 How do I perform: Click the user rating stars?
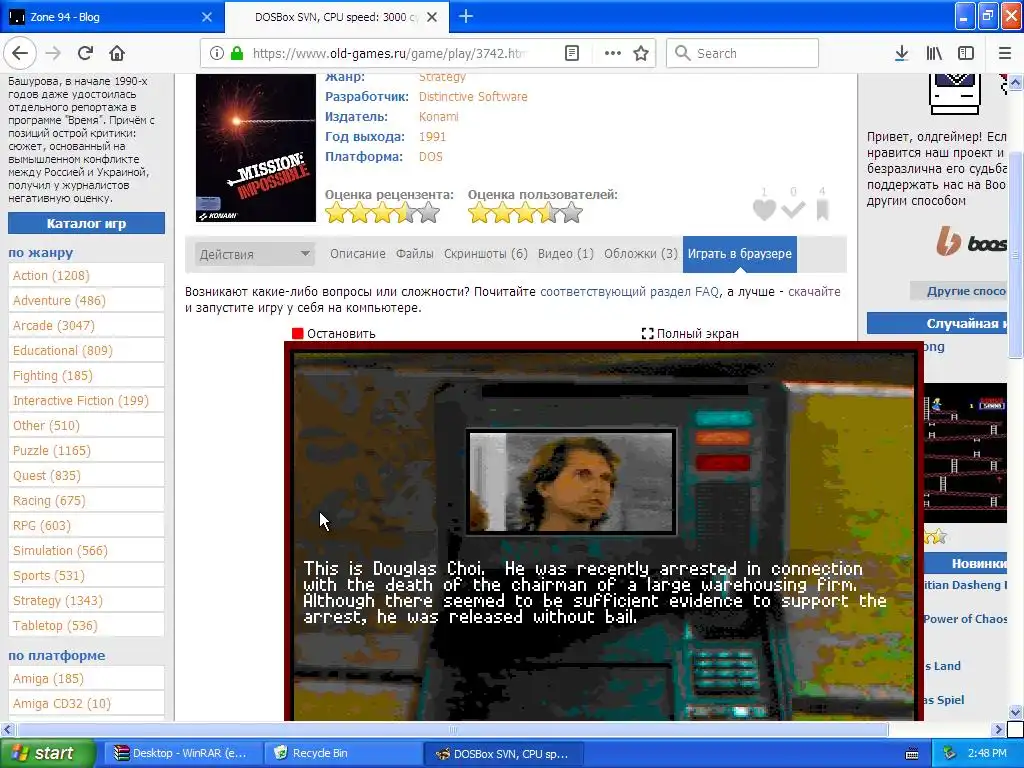(x=525, y=213)
